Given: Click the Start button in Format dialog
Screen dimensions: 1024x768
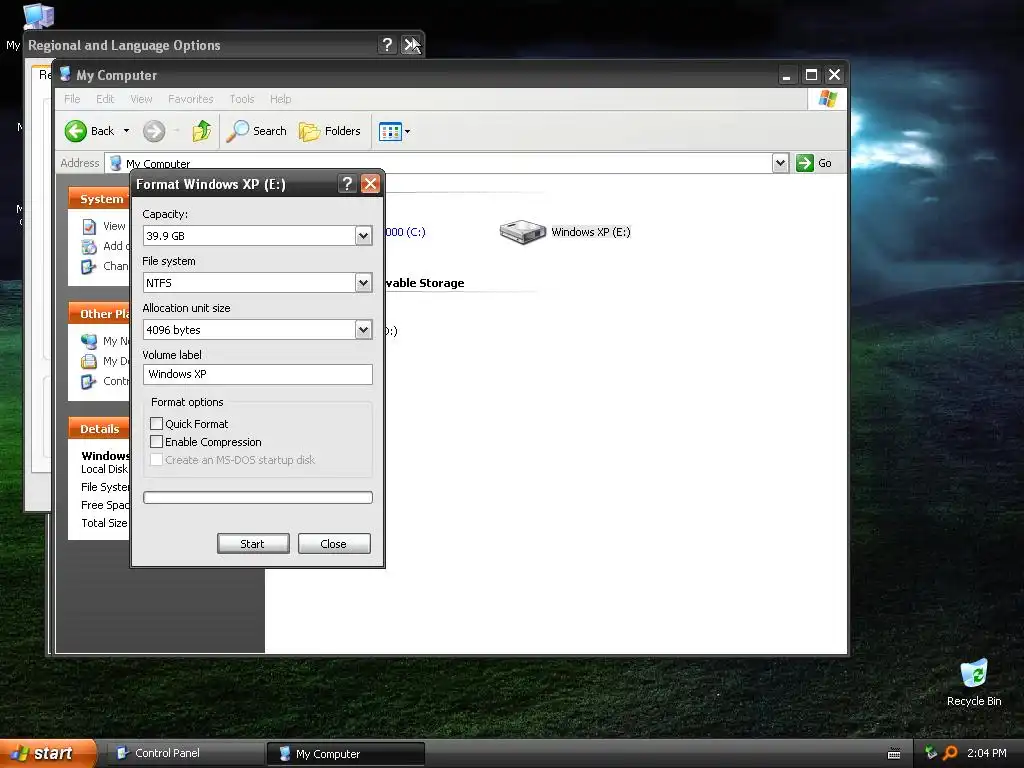Looking at the screenshot, I should point(253,543).
